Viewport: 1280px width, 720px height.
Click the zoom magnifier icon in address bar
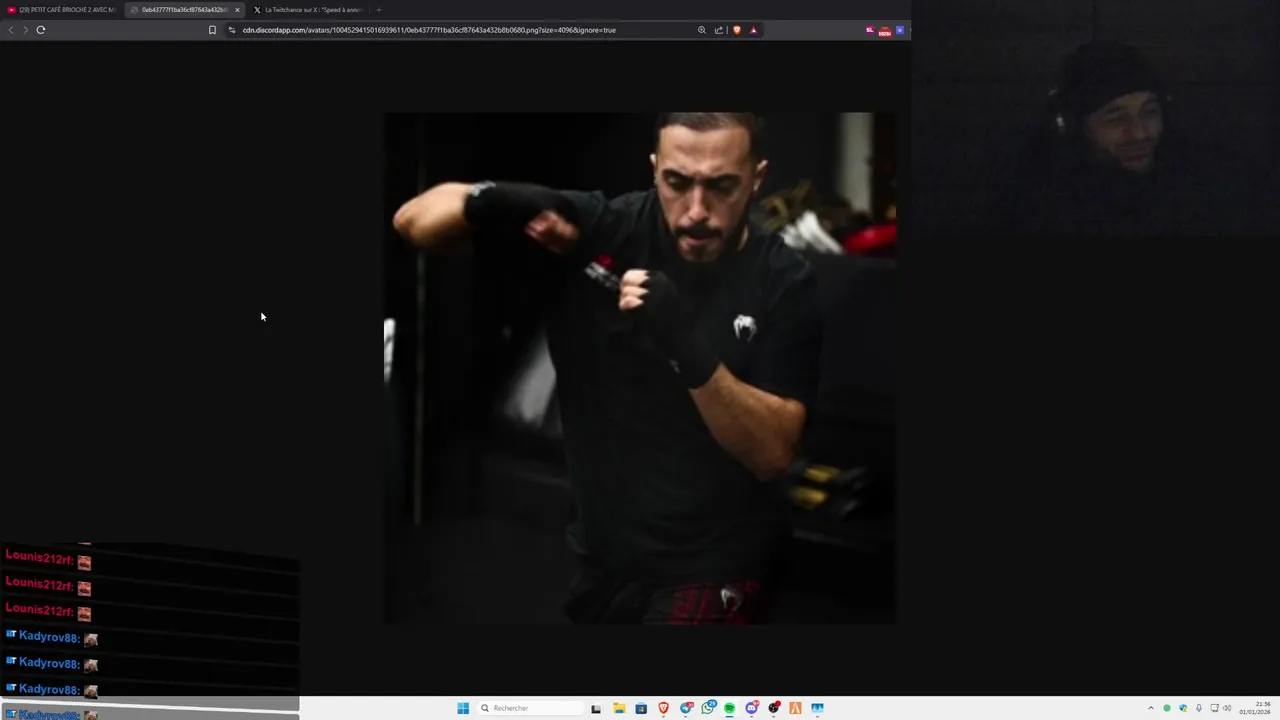tap(702, 30)
